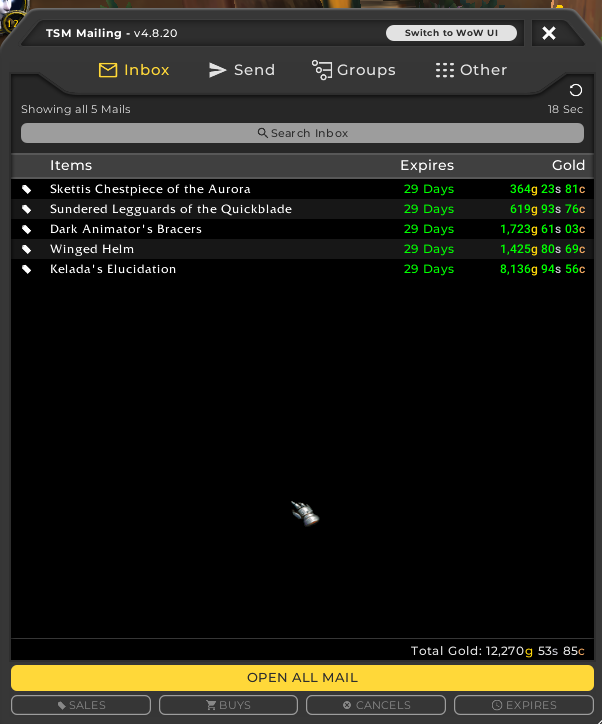Image resolution: width=602 pixels, height=724 pixels.
Task: Open all Sales mail
Action: click(x=81, y=705)
